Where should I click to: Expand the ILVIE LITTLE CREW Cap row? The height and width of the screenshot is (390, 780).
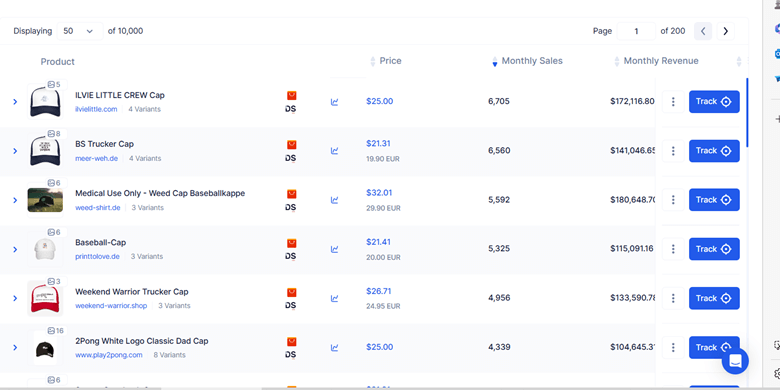(x=15, y=102)
